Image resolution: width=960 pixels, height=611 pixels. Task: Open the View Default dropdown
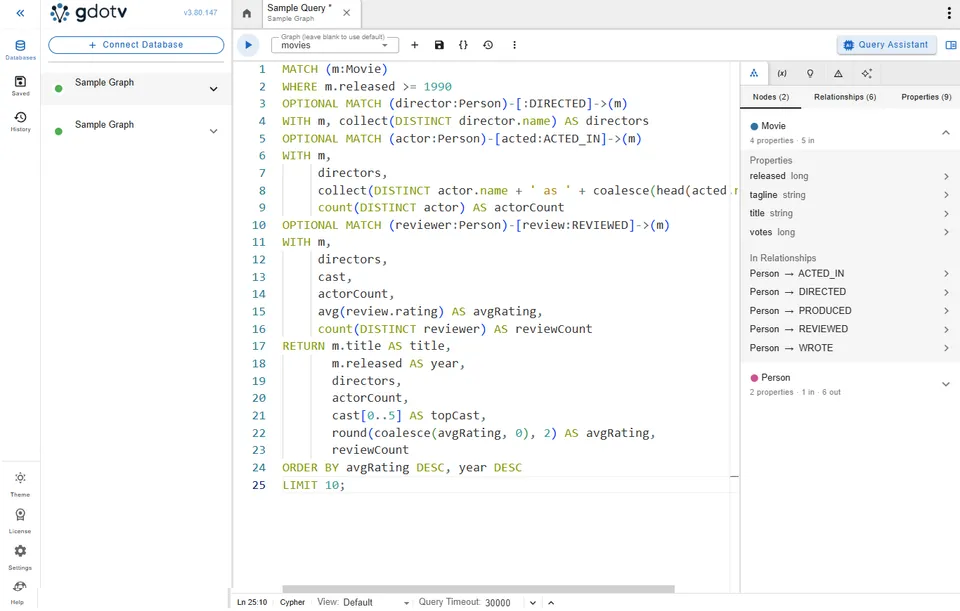coord(375,602)
